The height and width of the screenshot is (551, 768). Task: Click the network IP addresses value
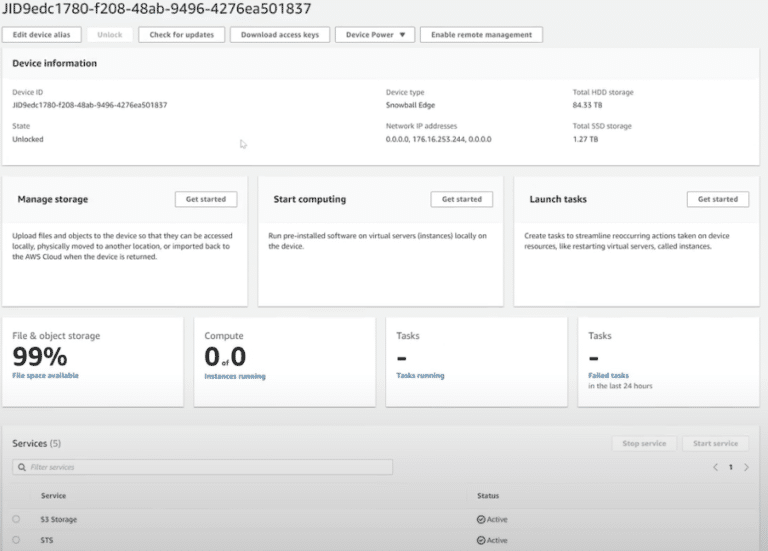pos(438,139)
